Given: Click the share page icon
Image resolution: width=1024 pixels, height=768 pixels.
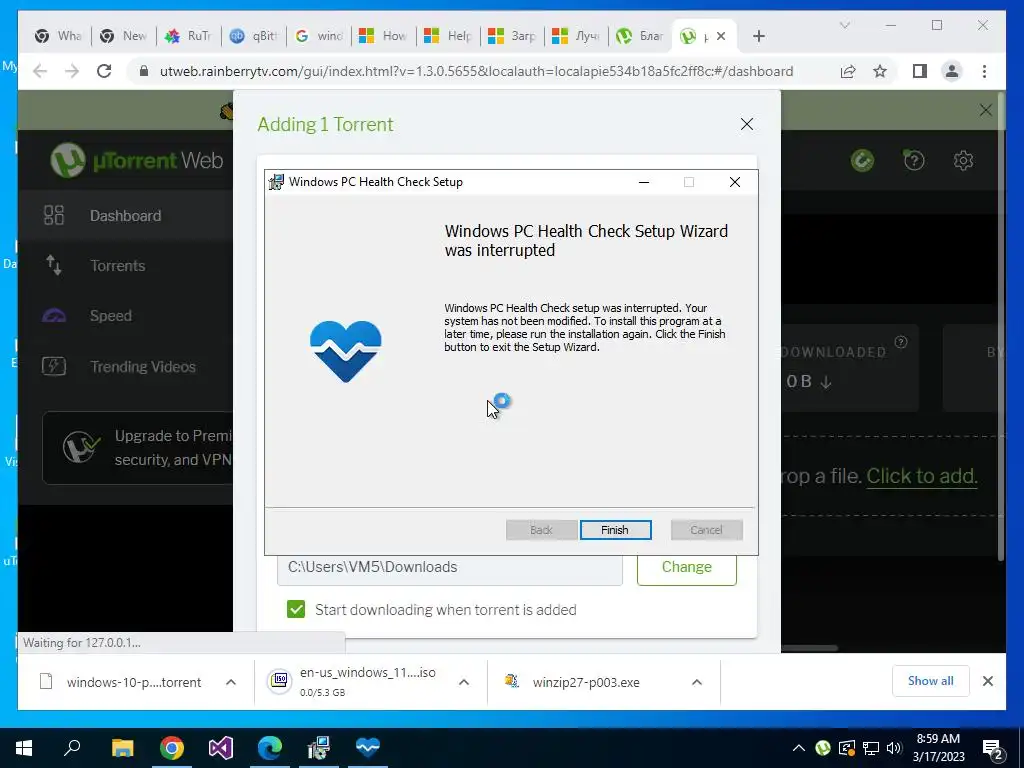Looking at the screenshot, I should click(x=848, y=71).
